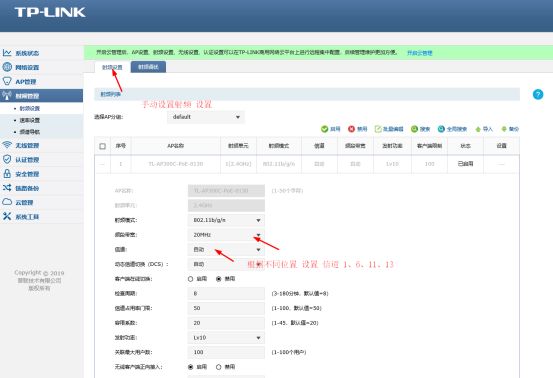Open AP管理 via the AP-device icon
Screen dimensions: 553x378
coord(7,81)
